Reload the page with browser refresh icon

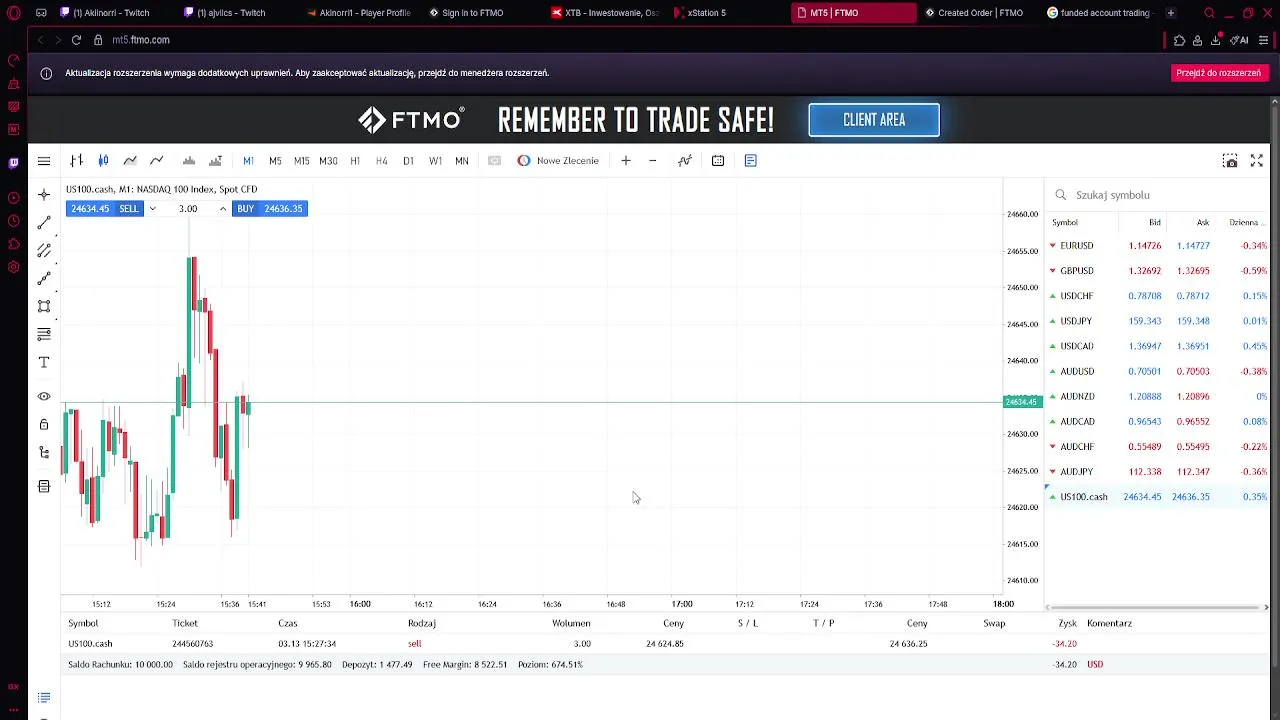coord(76,40)
